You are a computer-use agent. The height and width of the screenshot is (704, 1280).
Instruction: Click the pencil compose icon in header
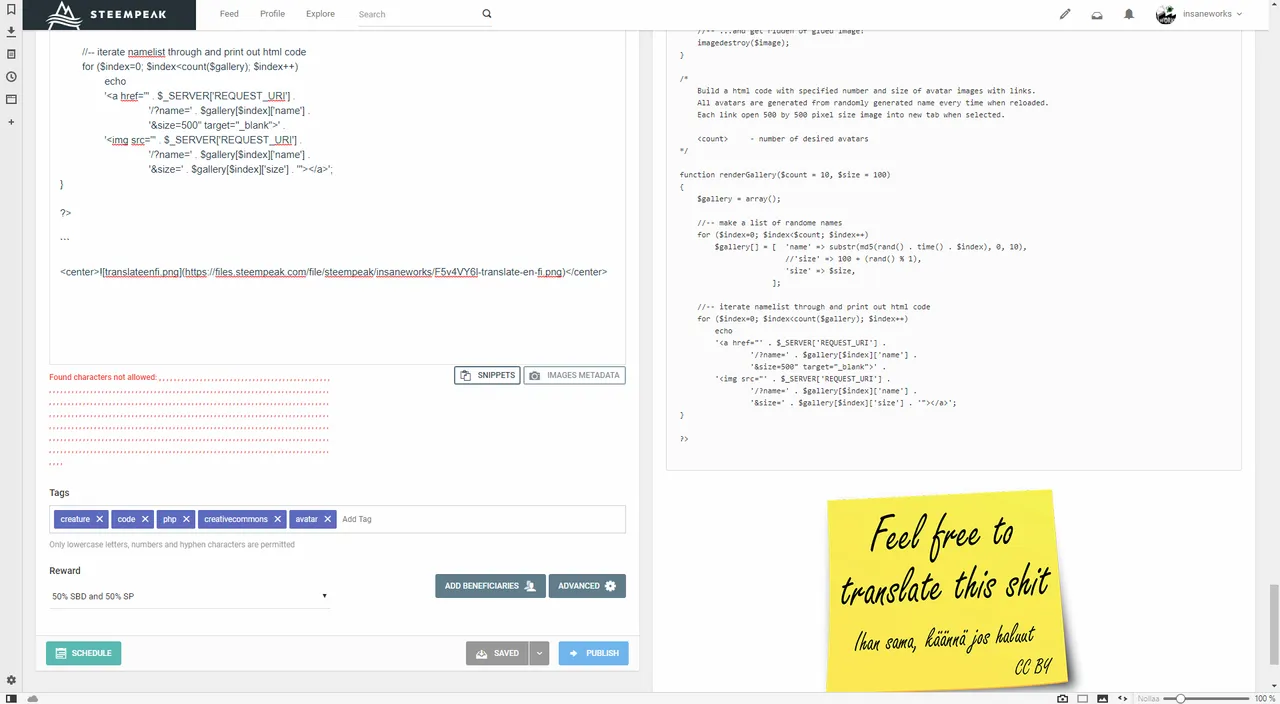click(x=1065, y=14)
